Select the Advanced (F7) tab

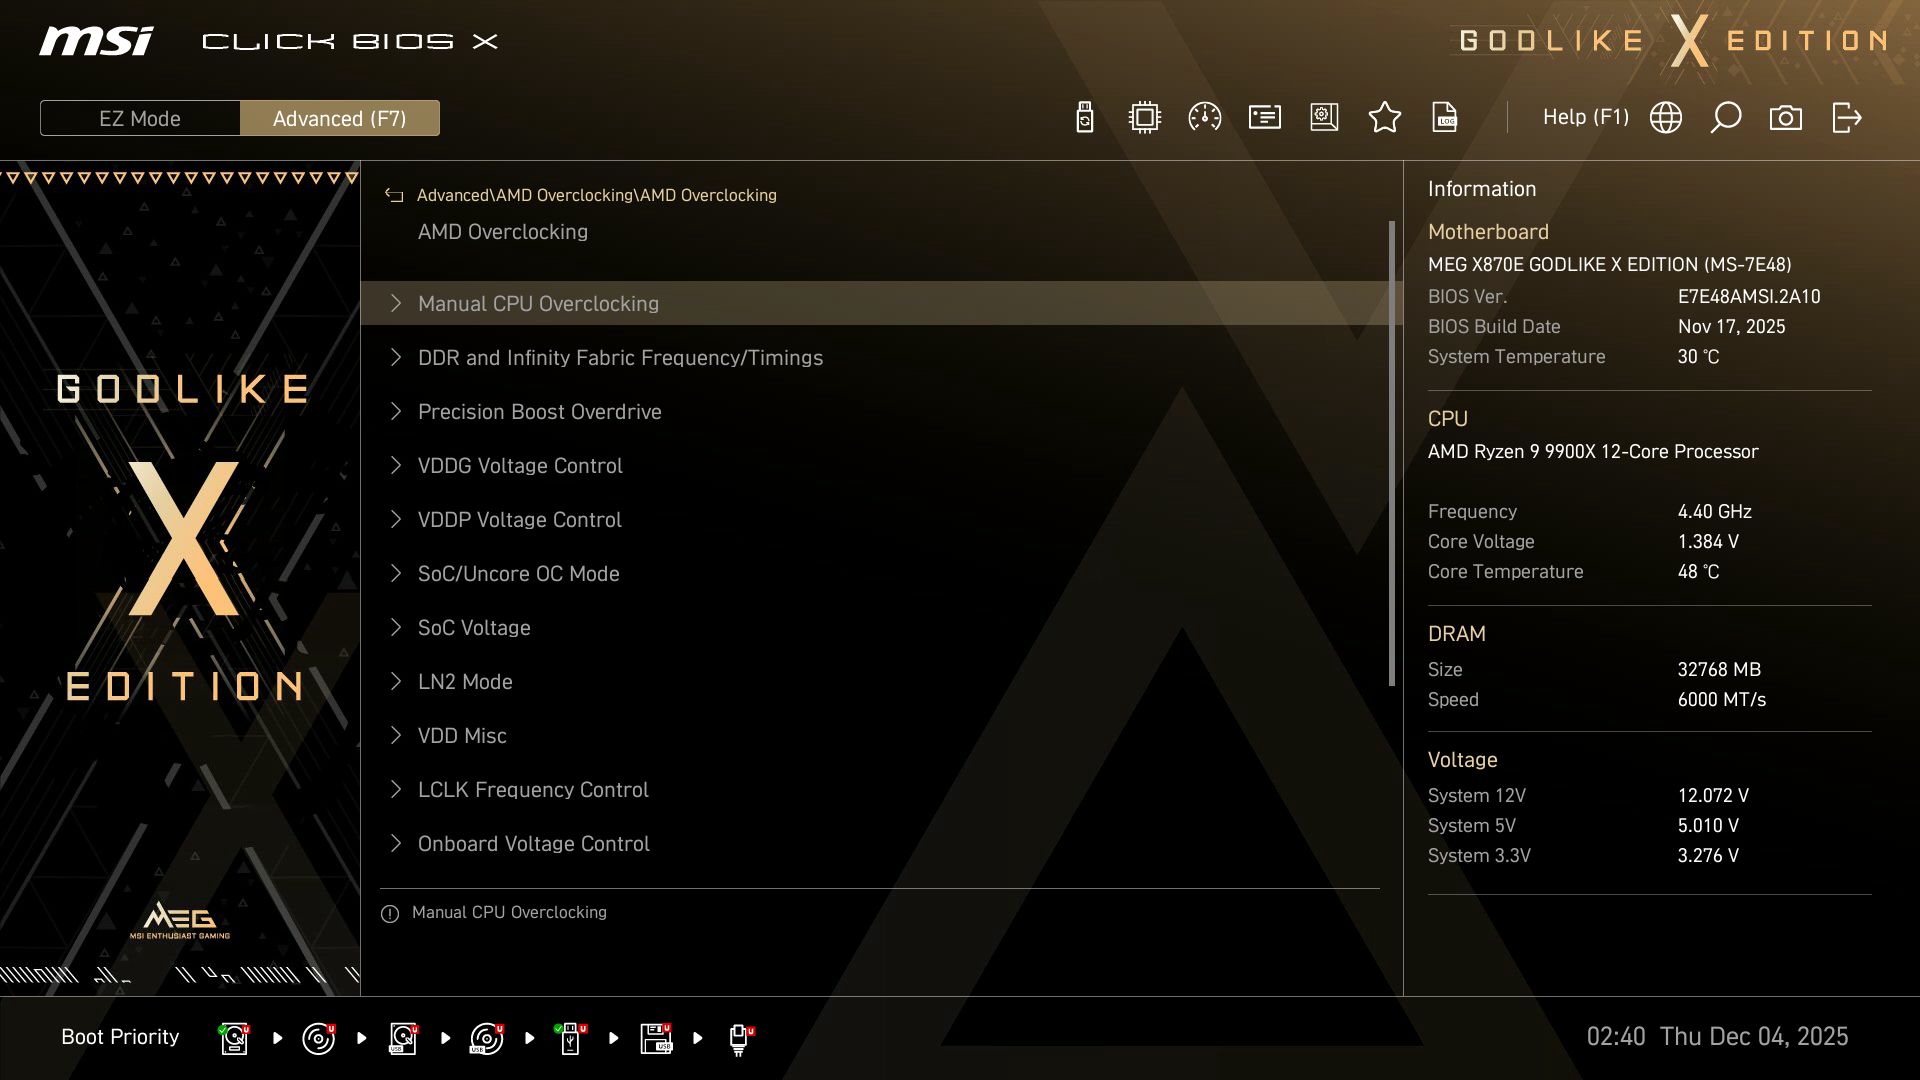pos(340,118)
